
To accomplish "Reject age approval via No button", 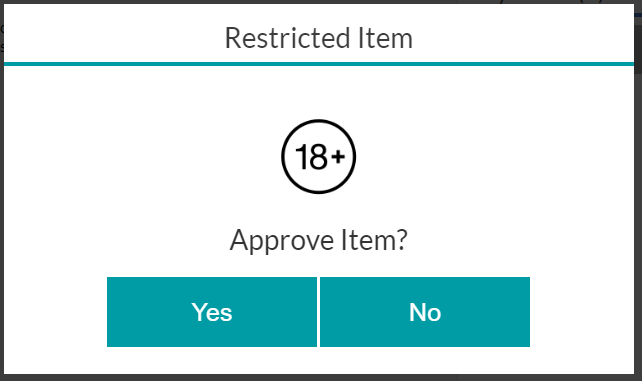I will point(425,312).
